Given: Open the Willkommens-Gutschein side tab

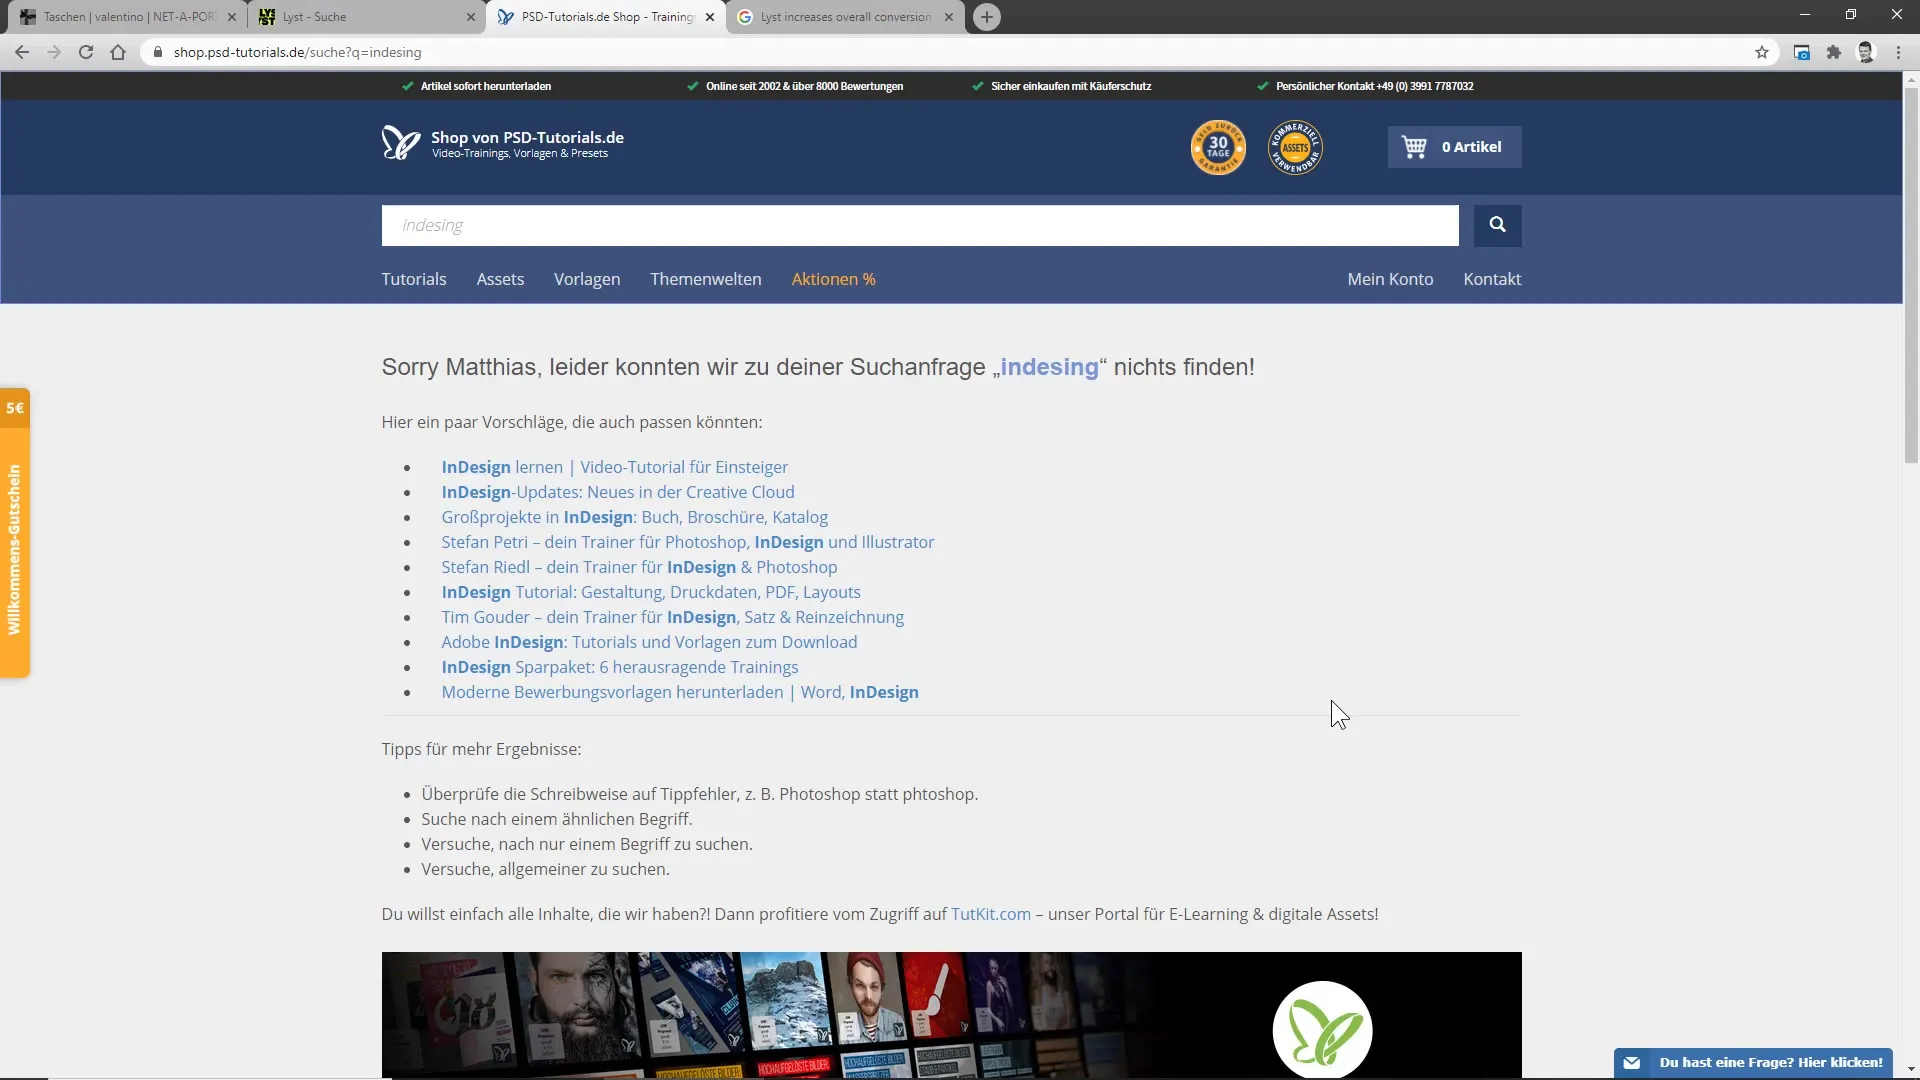Looking at the screenshot, I should pyautogui.click(x=15, y=533).
